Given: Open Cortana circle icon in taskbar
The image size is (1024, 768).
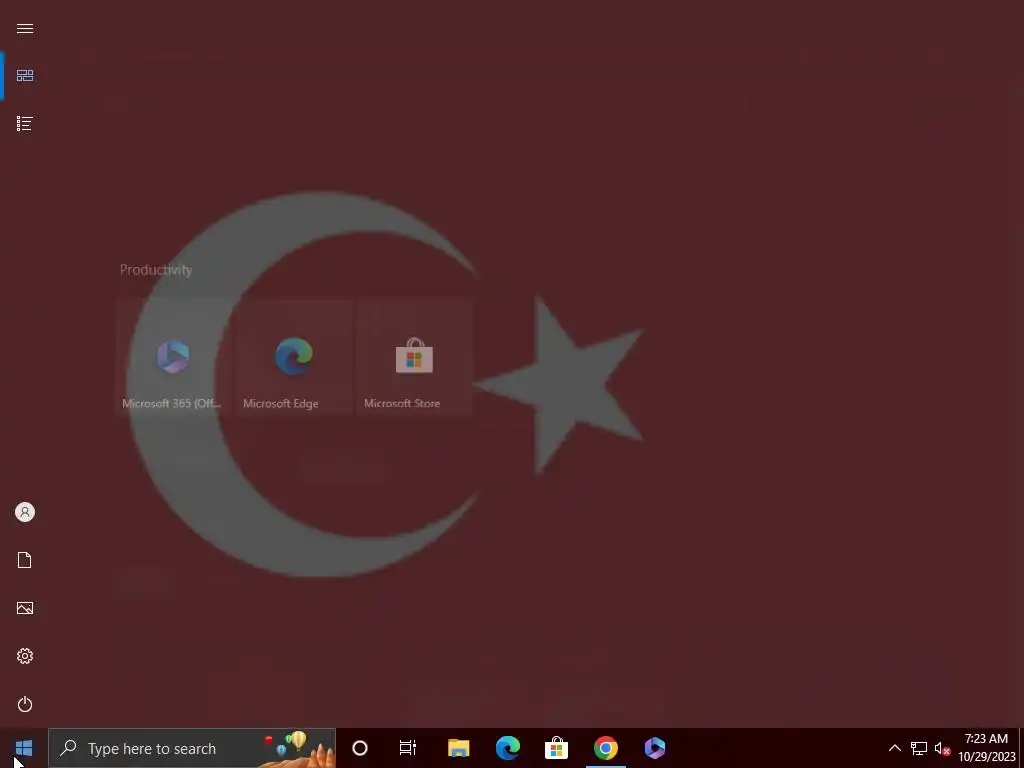Looking at the screenshot, I should coord(360,748).
